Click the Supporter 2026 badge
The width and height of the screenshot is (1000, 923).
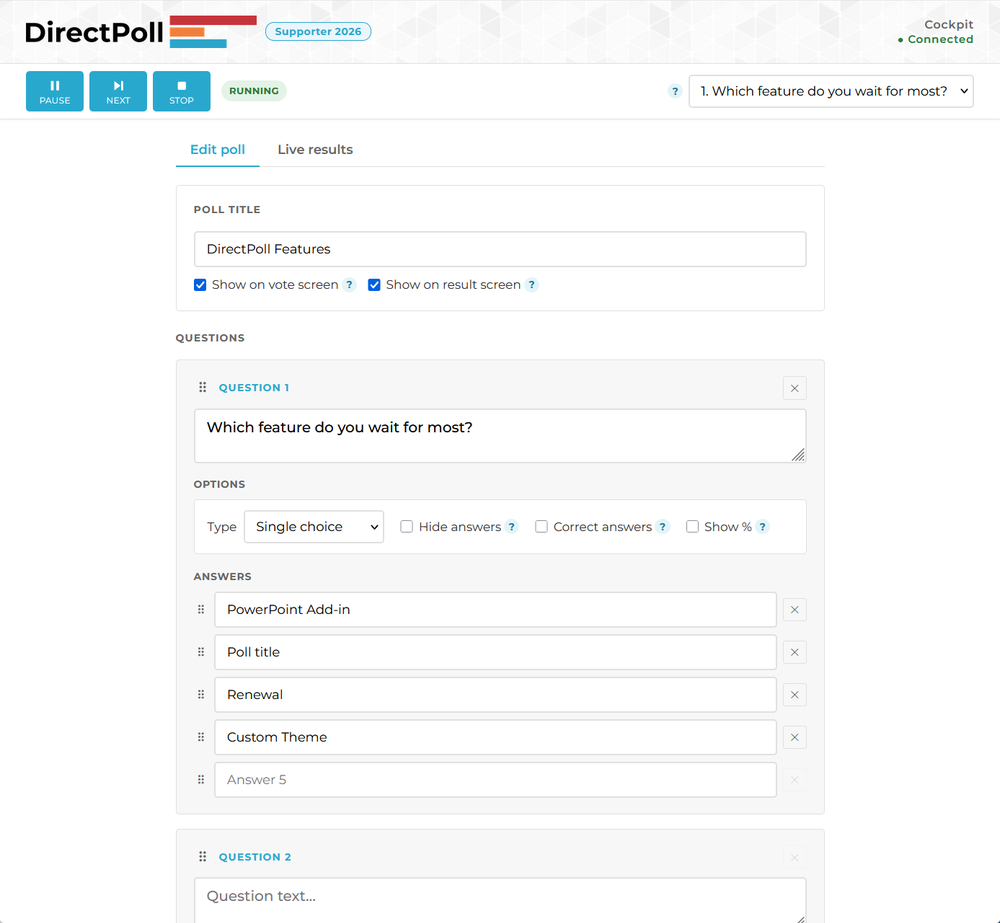coord(318,31)
